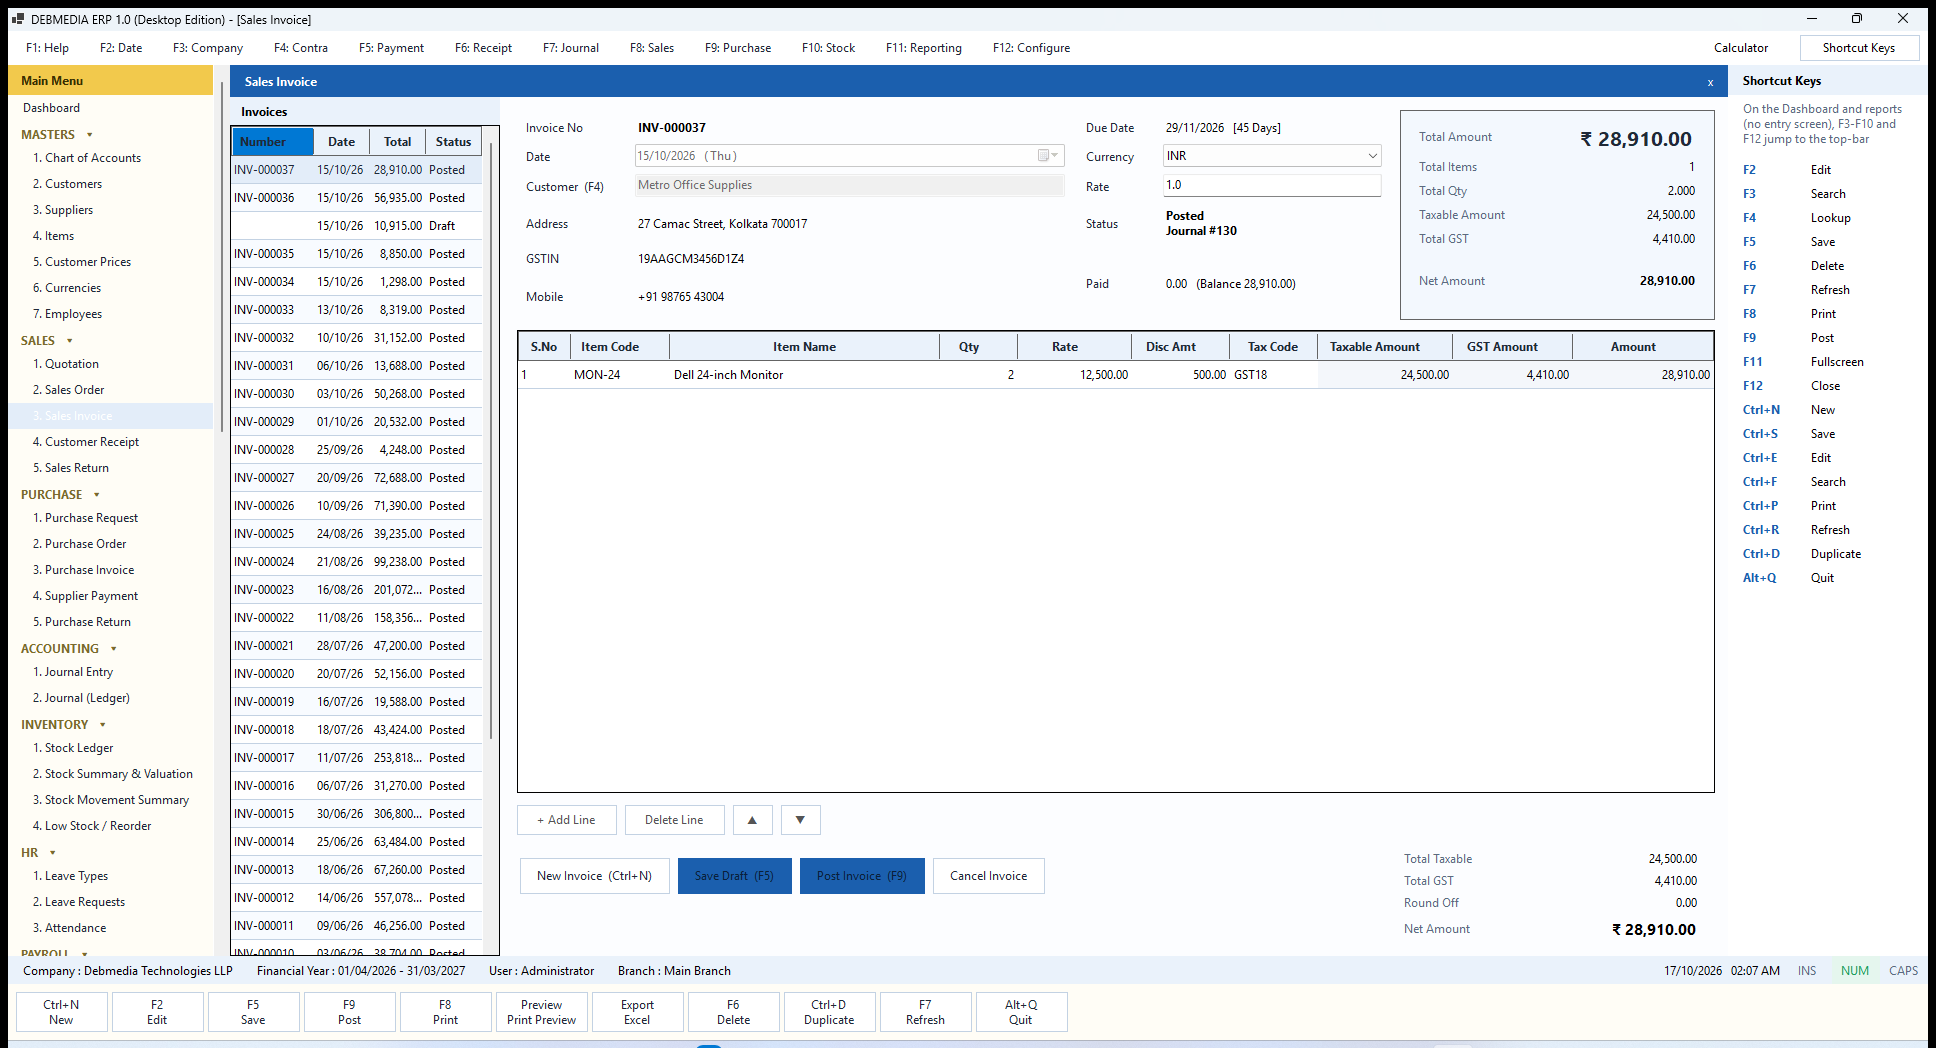This screenshot has width=1936, height=1048.
Task: Click bottom bar F8 Print button
Action: pyautogui.click(x=445, y=1012)
